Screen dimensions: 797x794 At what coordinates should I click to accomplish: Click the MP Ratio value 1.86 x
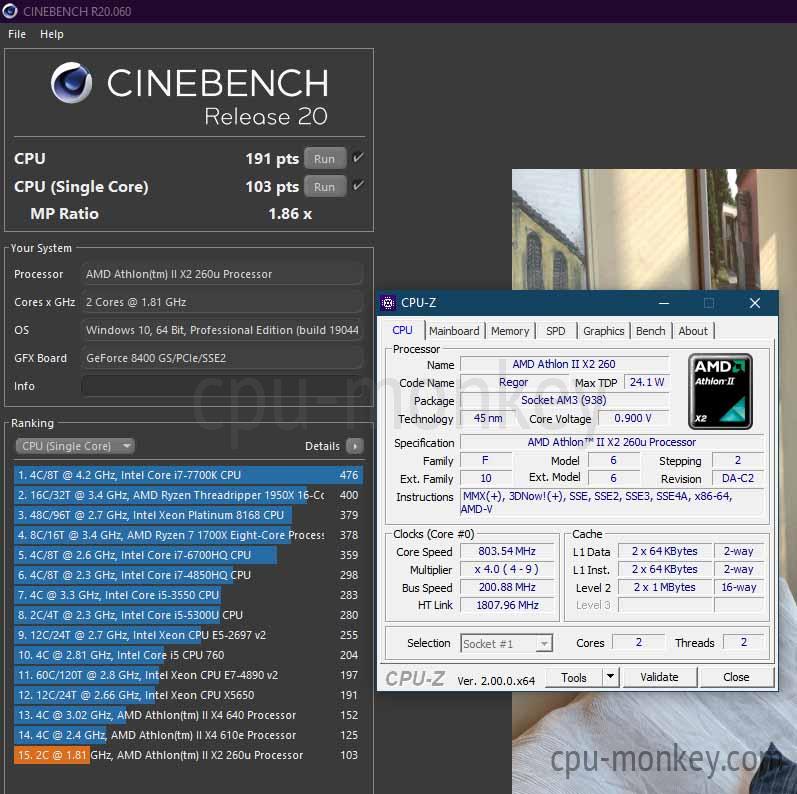pos(290,213)
